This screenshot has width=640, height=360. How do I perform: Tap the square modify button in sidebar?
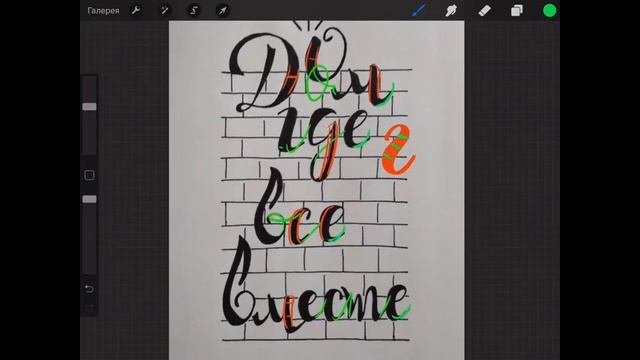(89, 176)
